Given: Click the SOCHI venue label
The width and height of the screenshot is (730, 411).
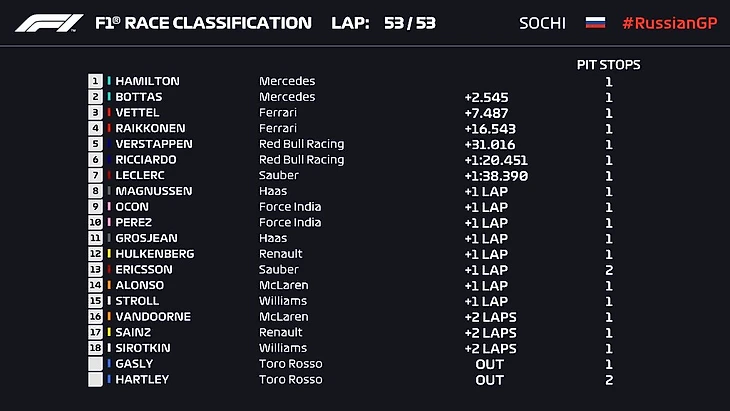Looking at the screenshot, I should [x=542, y=22].
